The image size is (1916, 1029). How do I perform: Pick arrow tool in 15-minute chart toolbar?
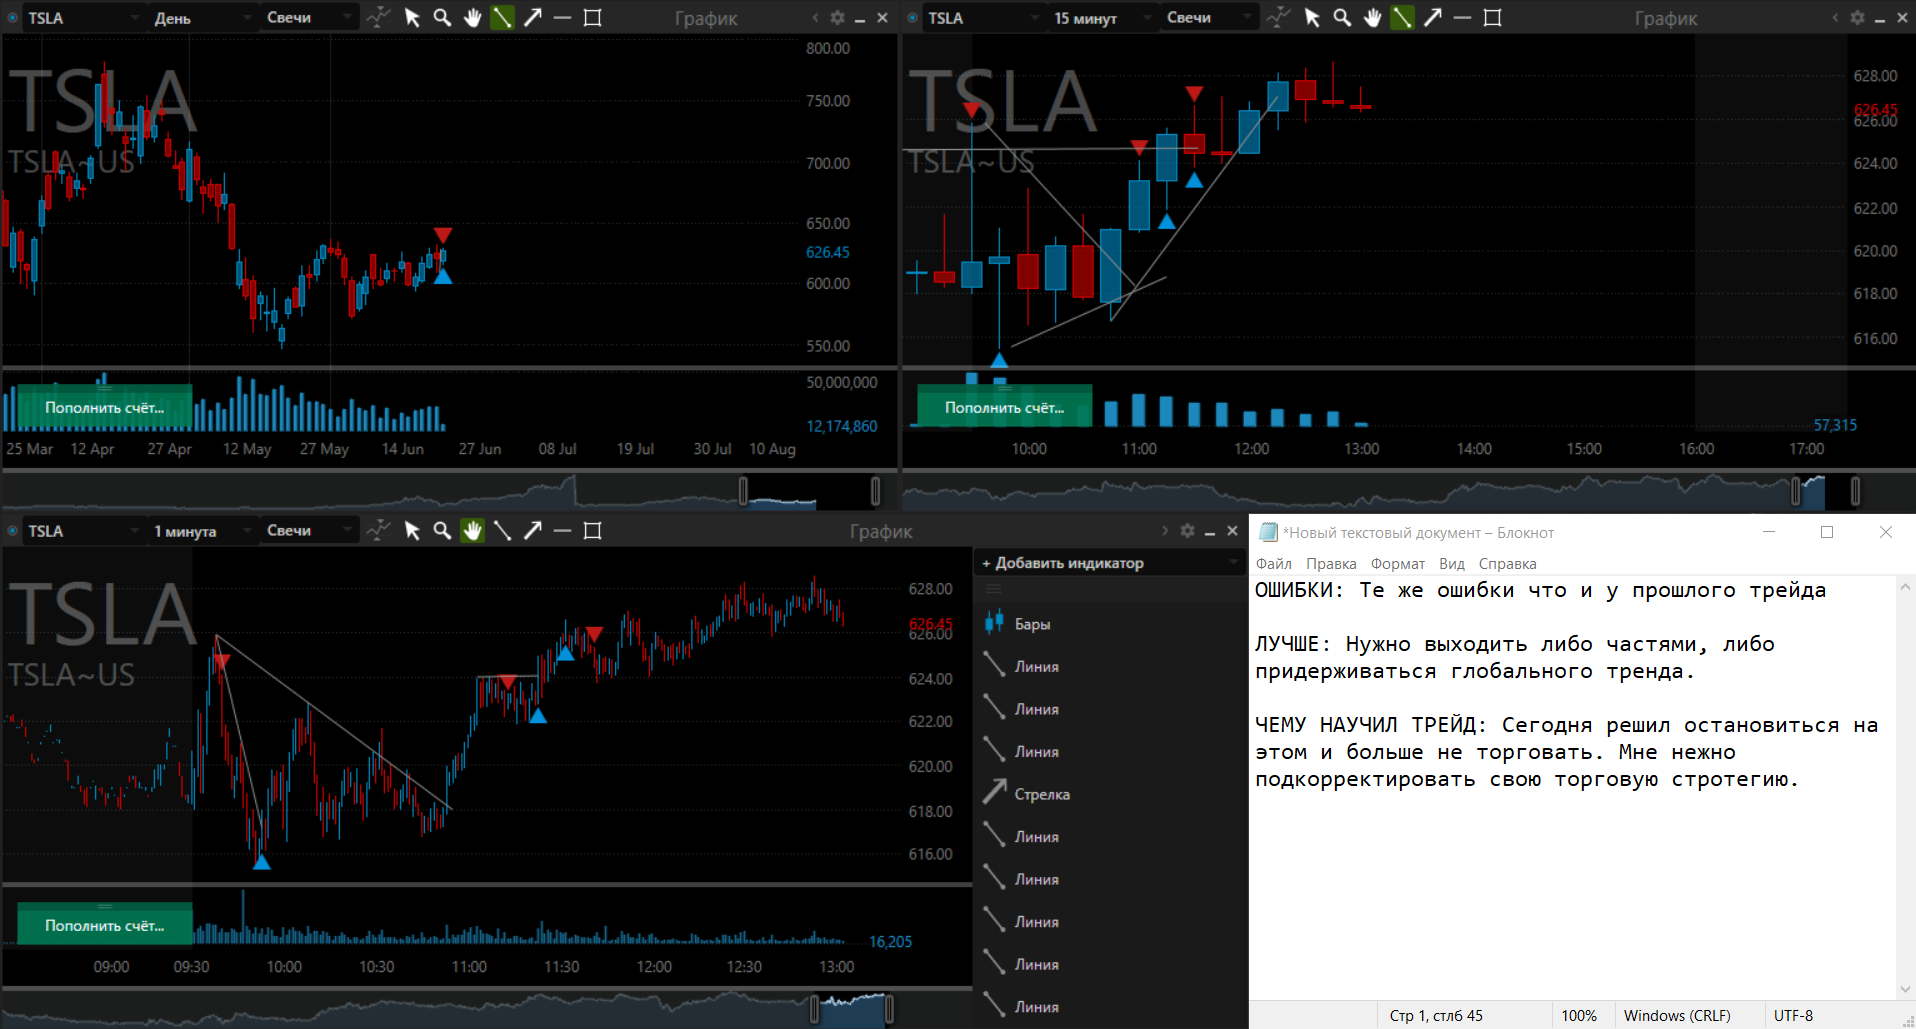[x=1432, y=17]
